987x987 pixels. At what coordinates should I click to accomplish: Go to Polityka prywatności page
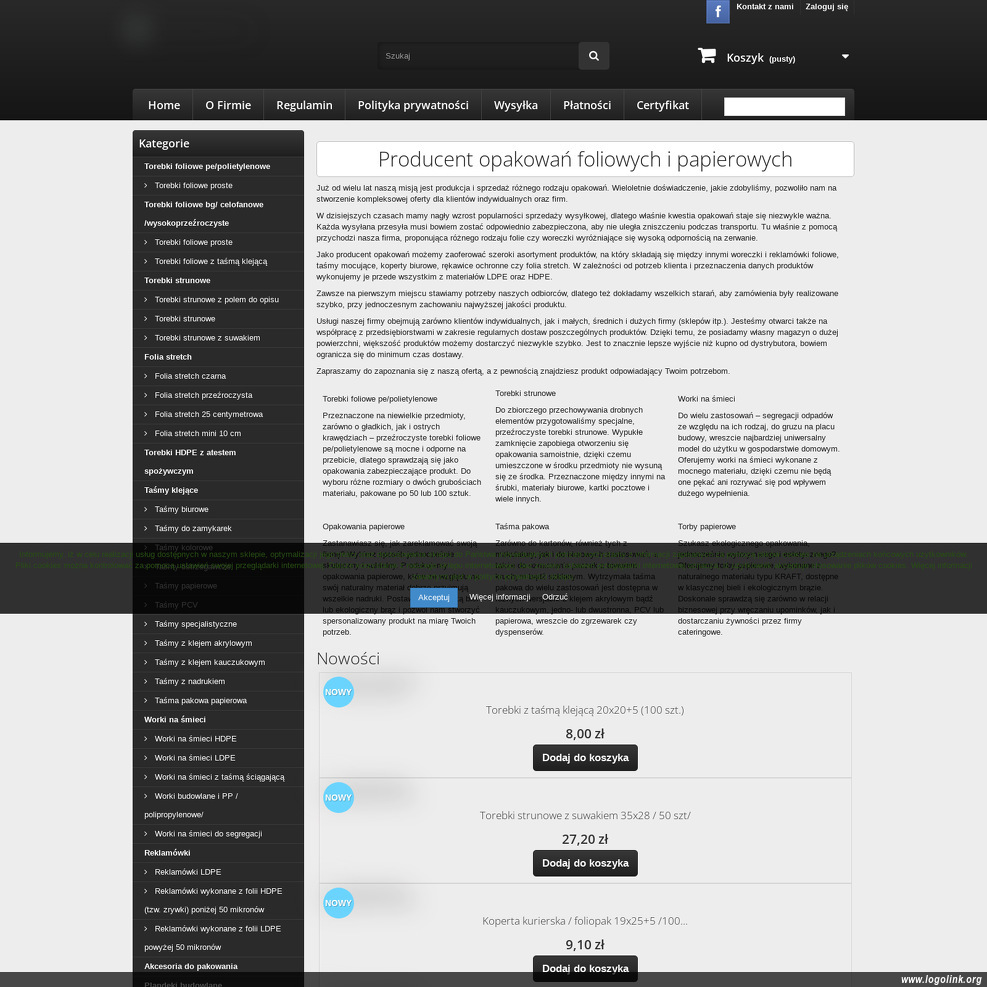tap(413, 105)
